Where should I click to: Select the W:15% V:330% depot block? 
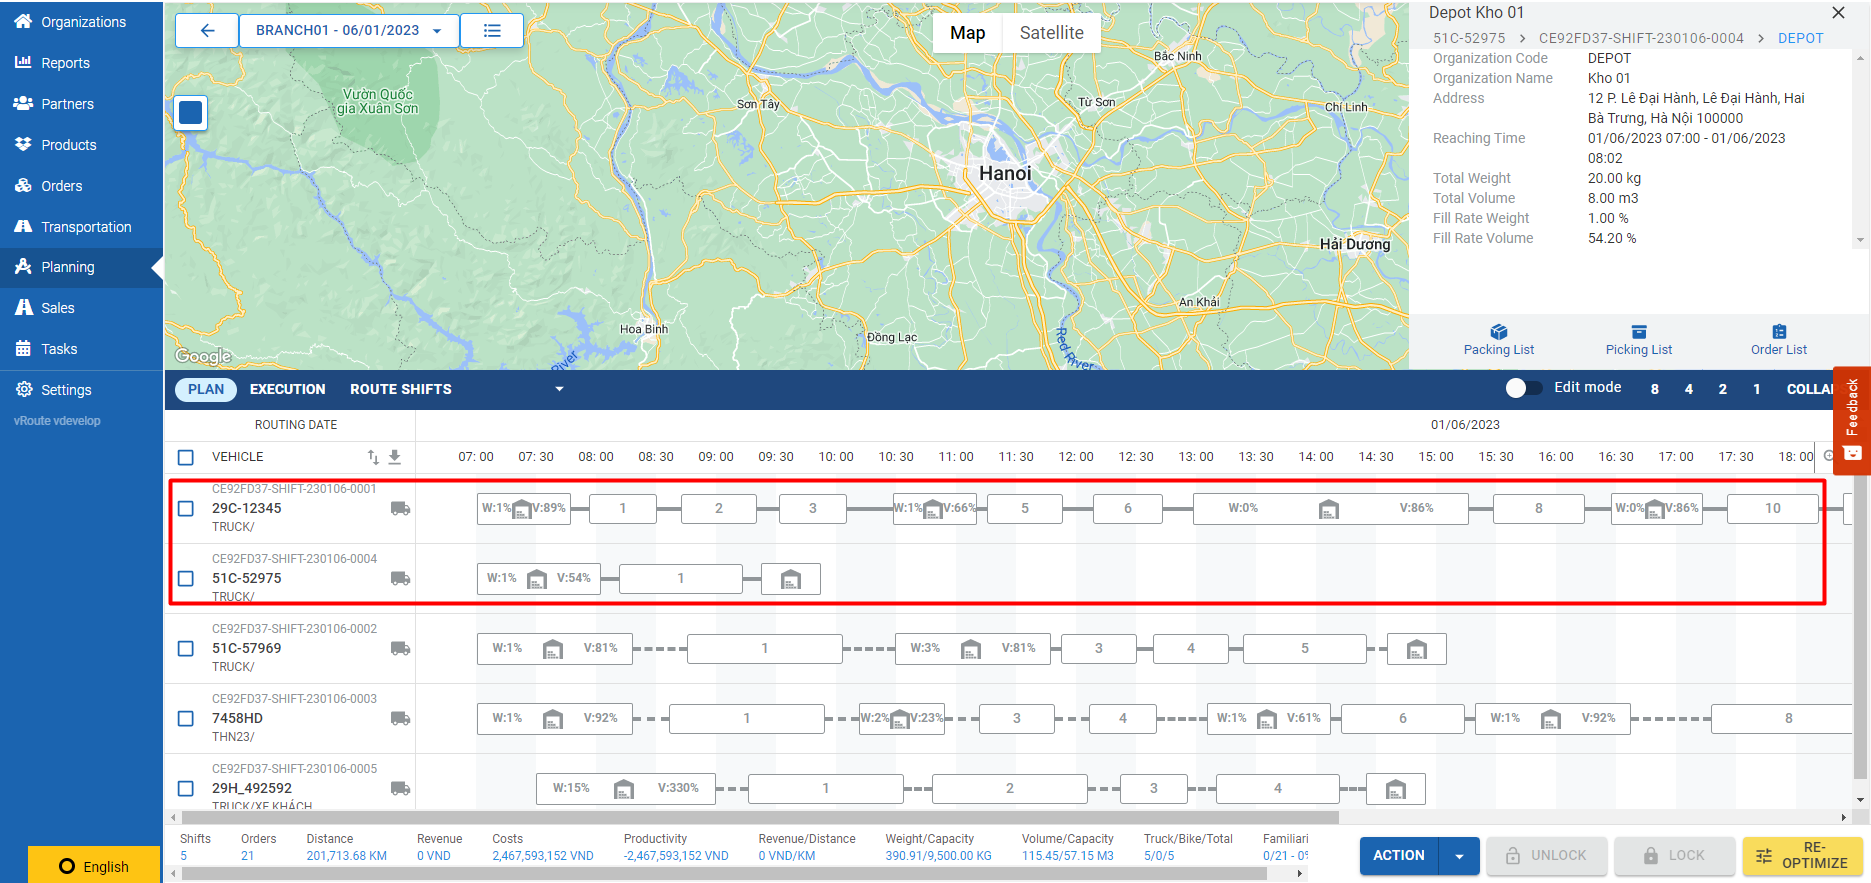click(625, 789)
